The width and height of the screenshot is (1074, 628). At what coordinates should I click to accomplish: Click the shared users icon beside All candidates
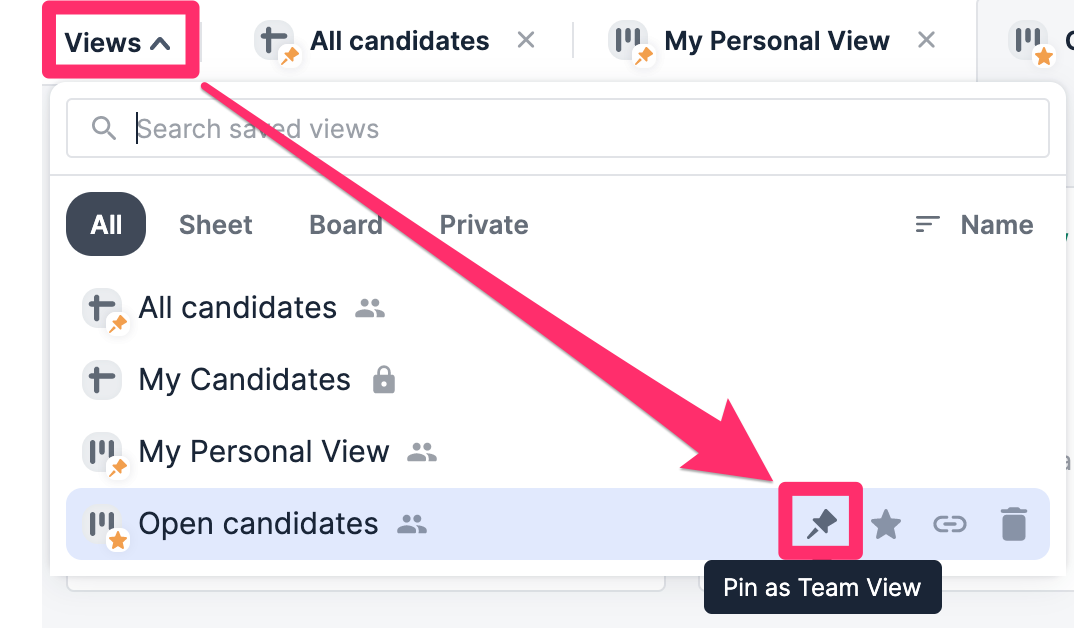click(370, 309)
